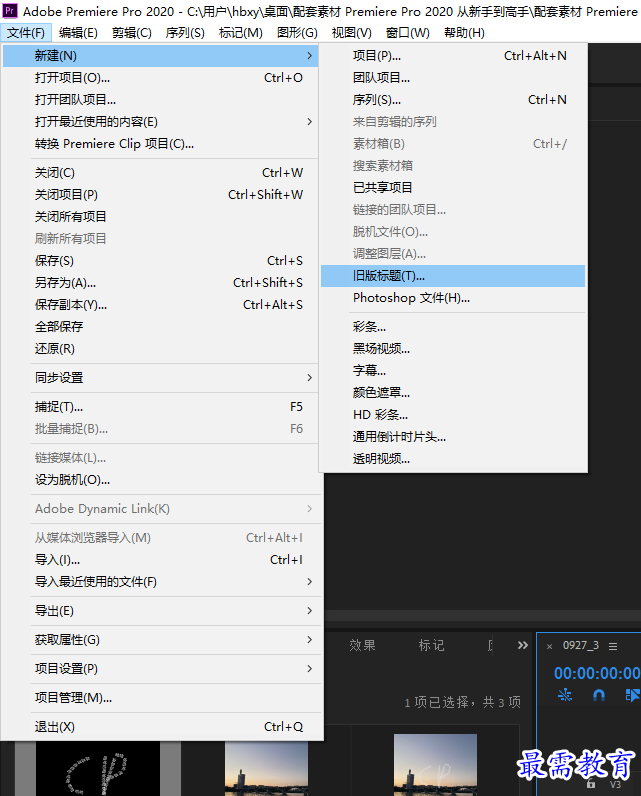Select 字幕... in New submenu
Image resolution: width=641 pixels, height=796 pixels.
(453, 371)
